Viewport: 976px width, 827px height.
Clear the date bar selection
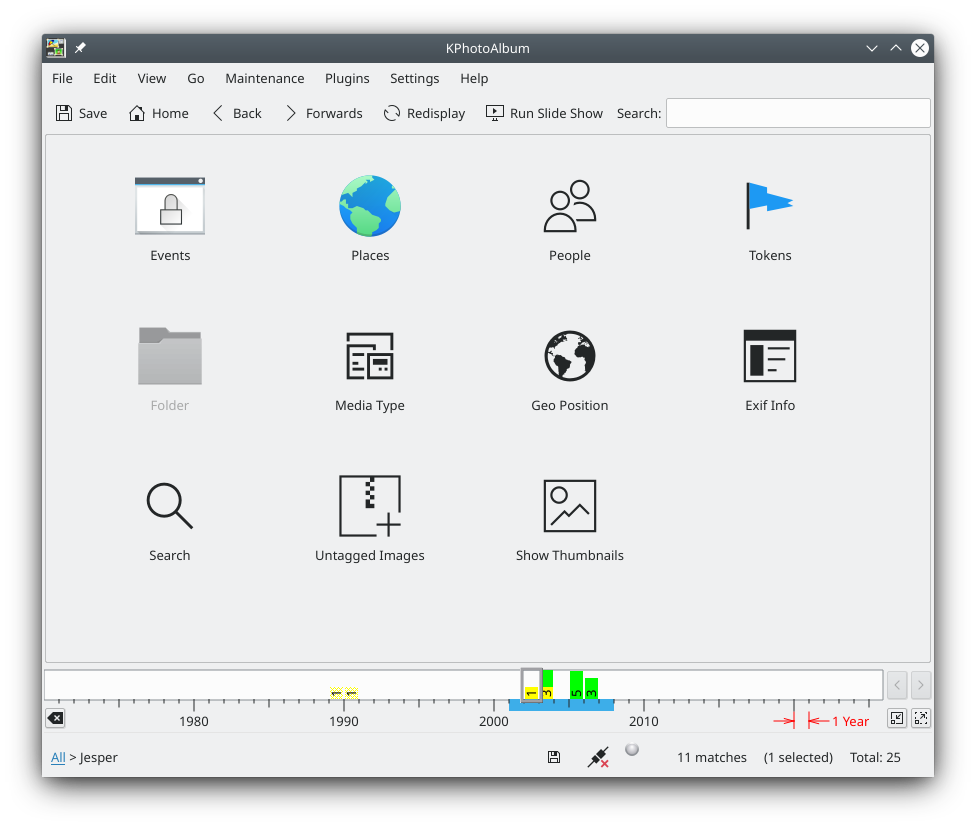click(x=55, y=718)
